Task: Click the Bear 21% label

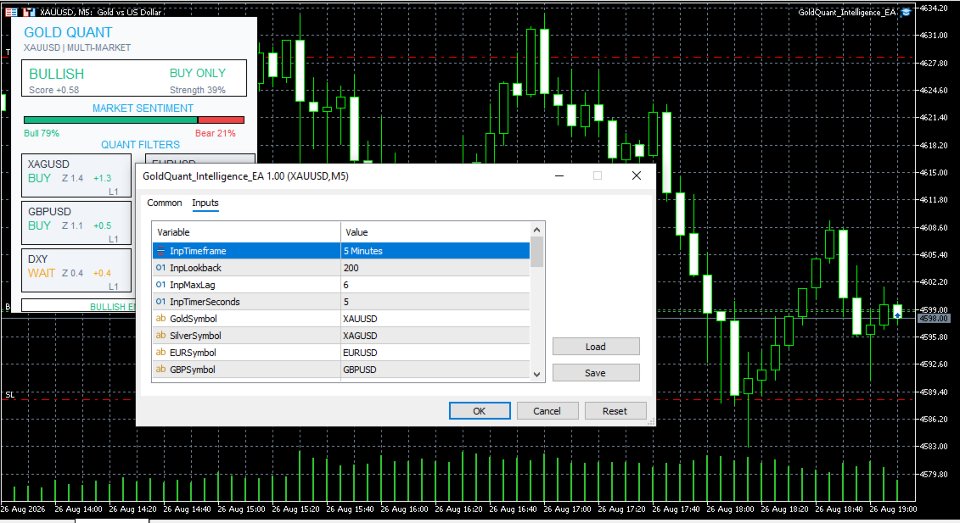Action: 216,133
